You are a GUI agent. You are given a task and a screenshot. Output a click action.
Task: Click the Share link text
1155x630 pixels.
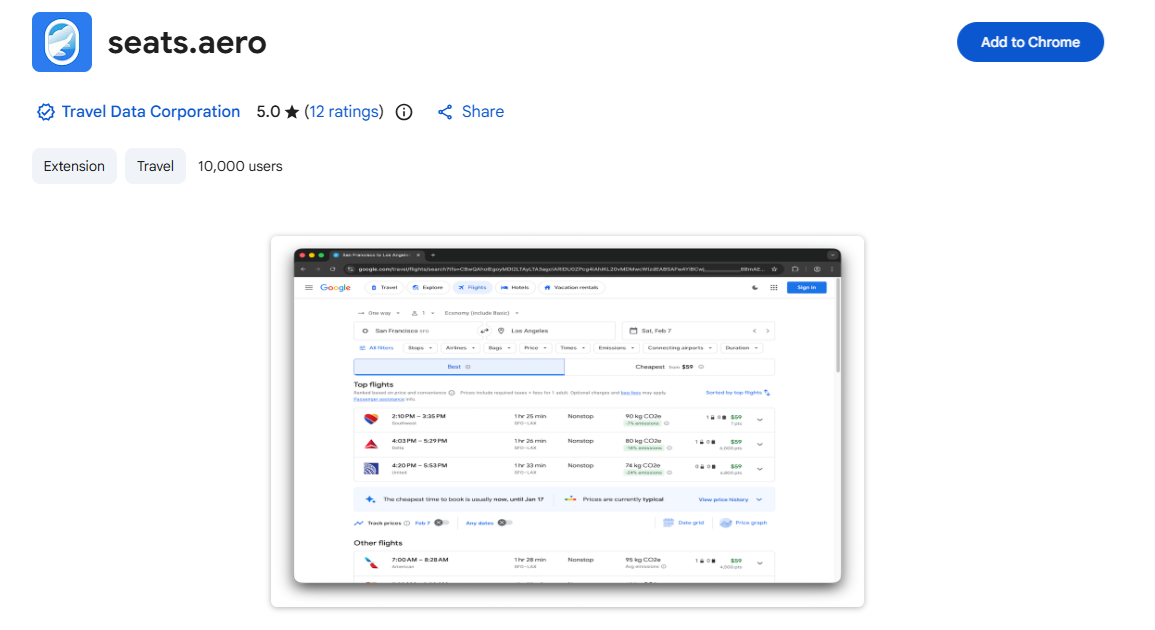(482, 111)
